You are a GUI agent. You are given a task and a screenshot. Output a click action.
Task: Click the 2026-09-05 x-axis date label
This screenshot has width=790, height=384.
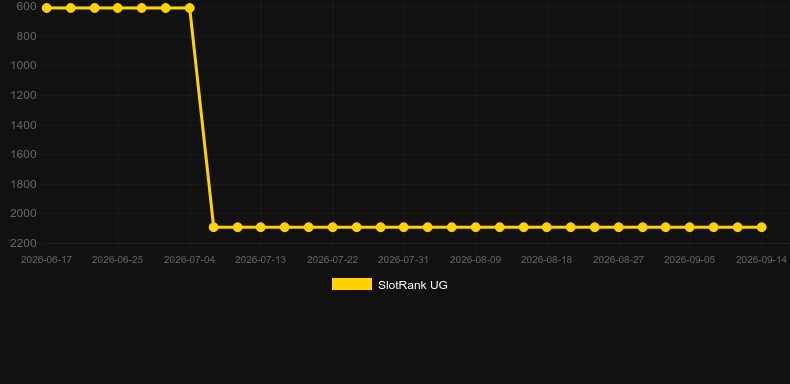coord(690,260)
